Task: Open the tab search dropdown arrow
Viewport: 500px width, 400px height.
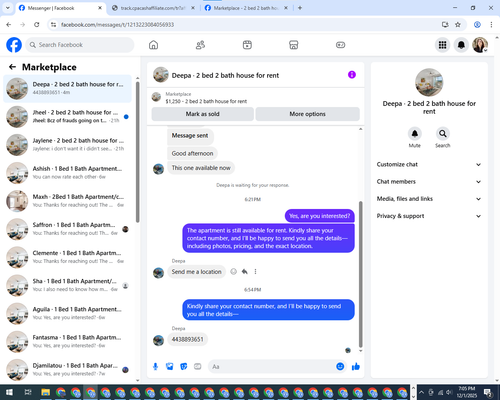Action: click(7, 8)
